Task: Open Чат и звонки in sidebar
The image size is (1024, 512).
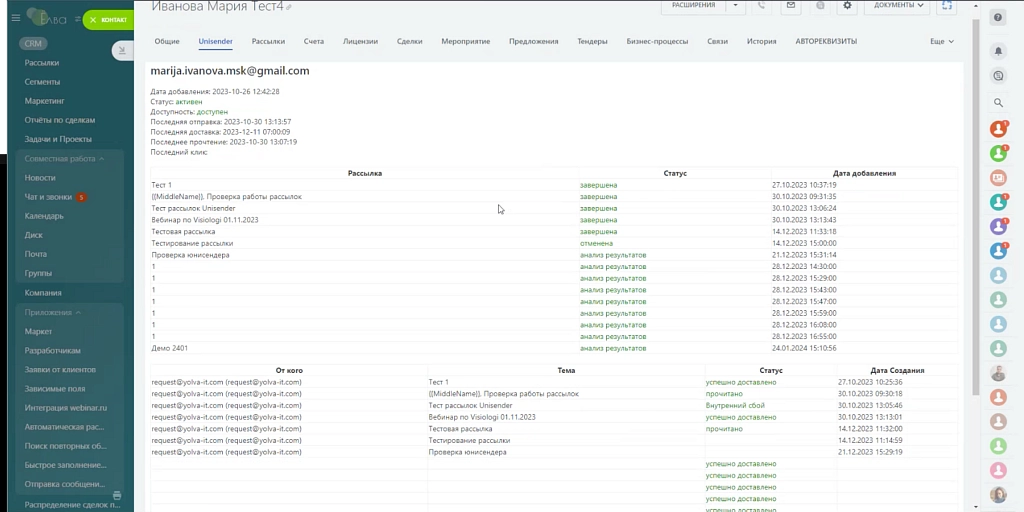Action: coord(48,197)
